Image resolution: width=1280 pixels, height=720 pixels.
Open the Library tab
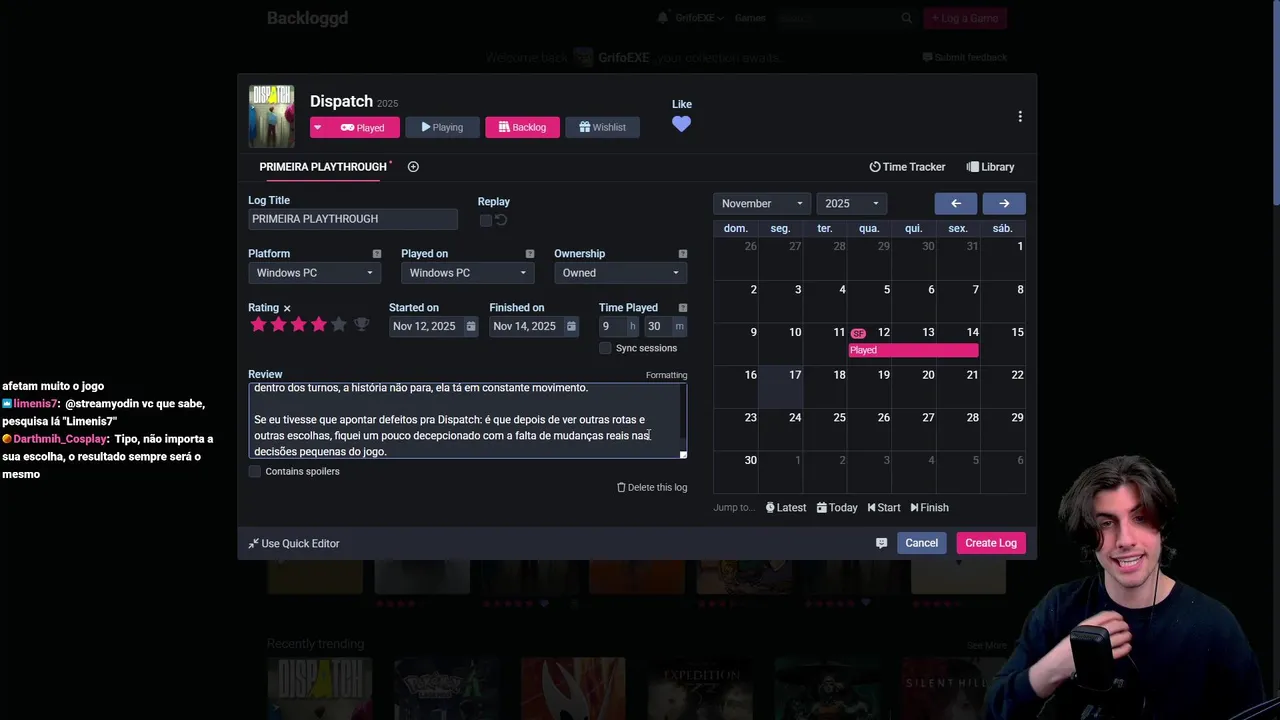(990, 167)
